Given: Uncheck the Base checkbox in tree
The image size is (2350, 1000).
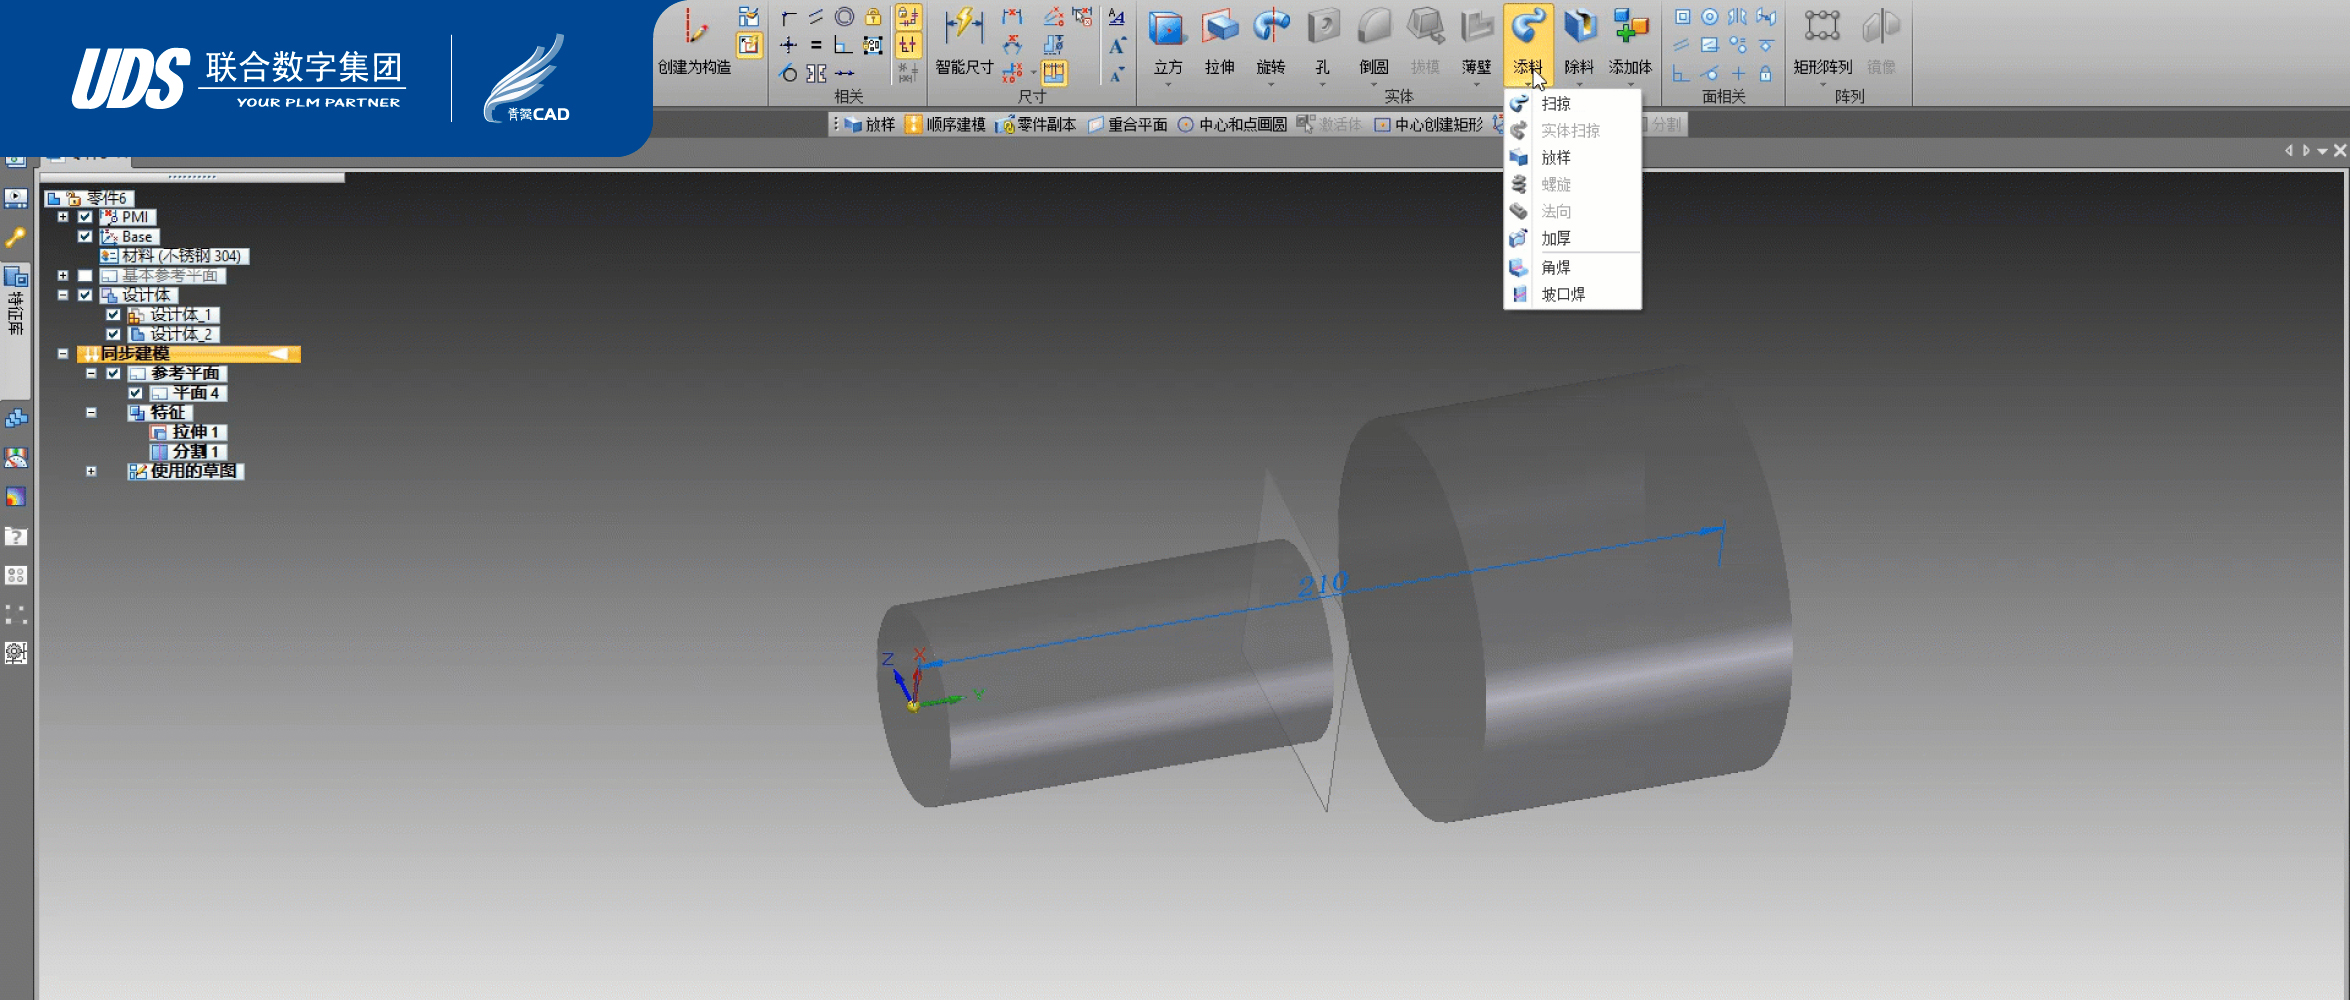Looking at the screenshot, I should 85,237.
